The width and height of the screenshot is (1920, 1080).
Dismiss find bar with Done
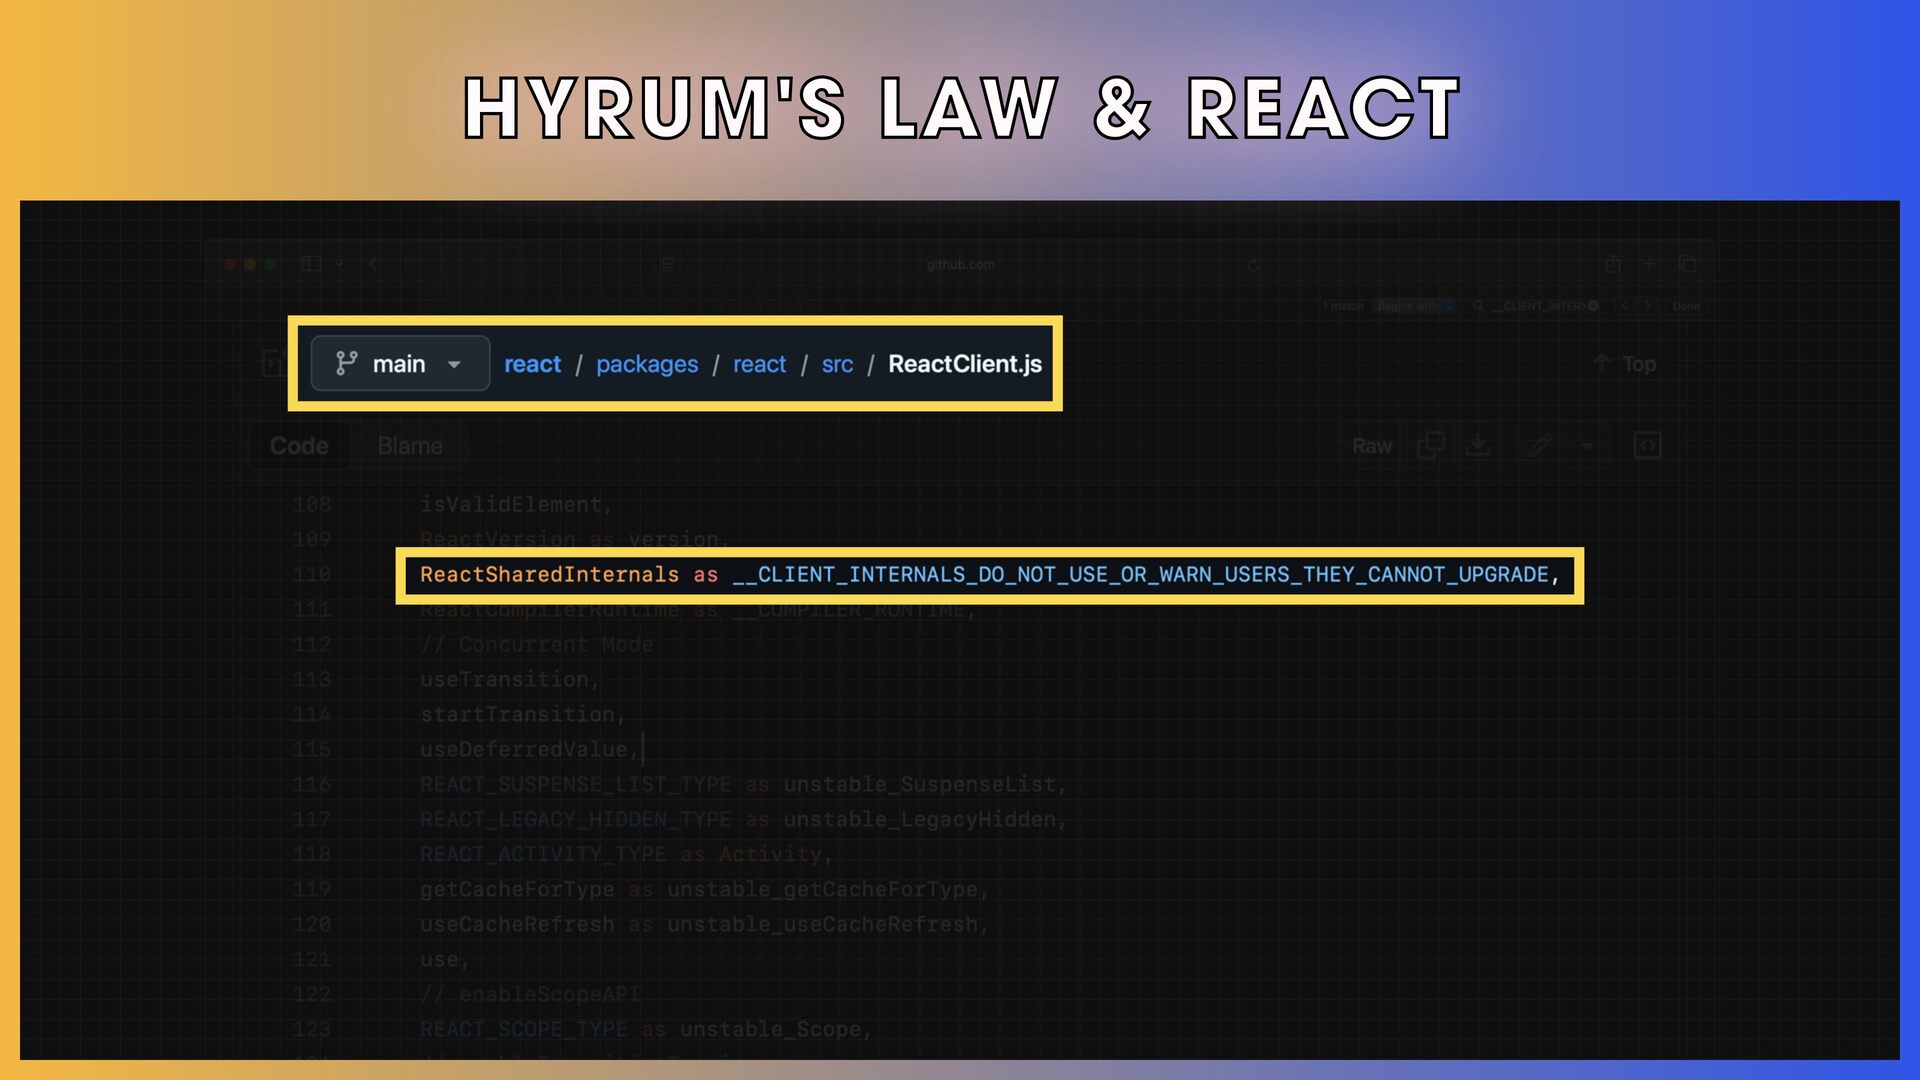1686,306
